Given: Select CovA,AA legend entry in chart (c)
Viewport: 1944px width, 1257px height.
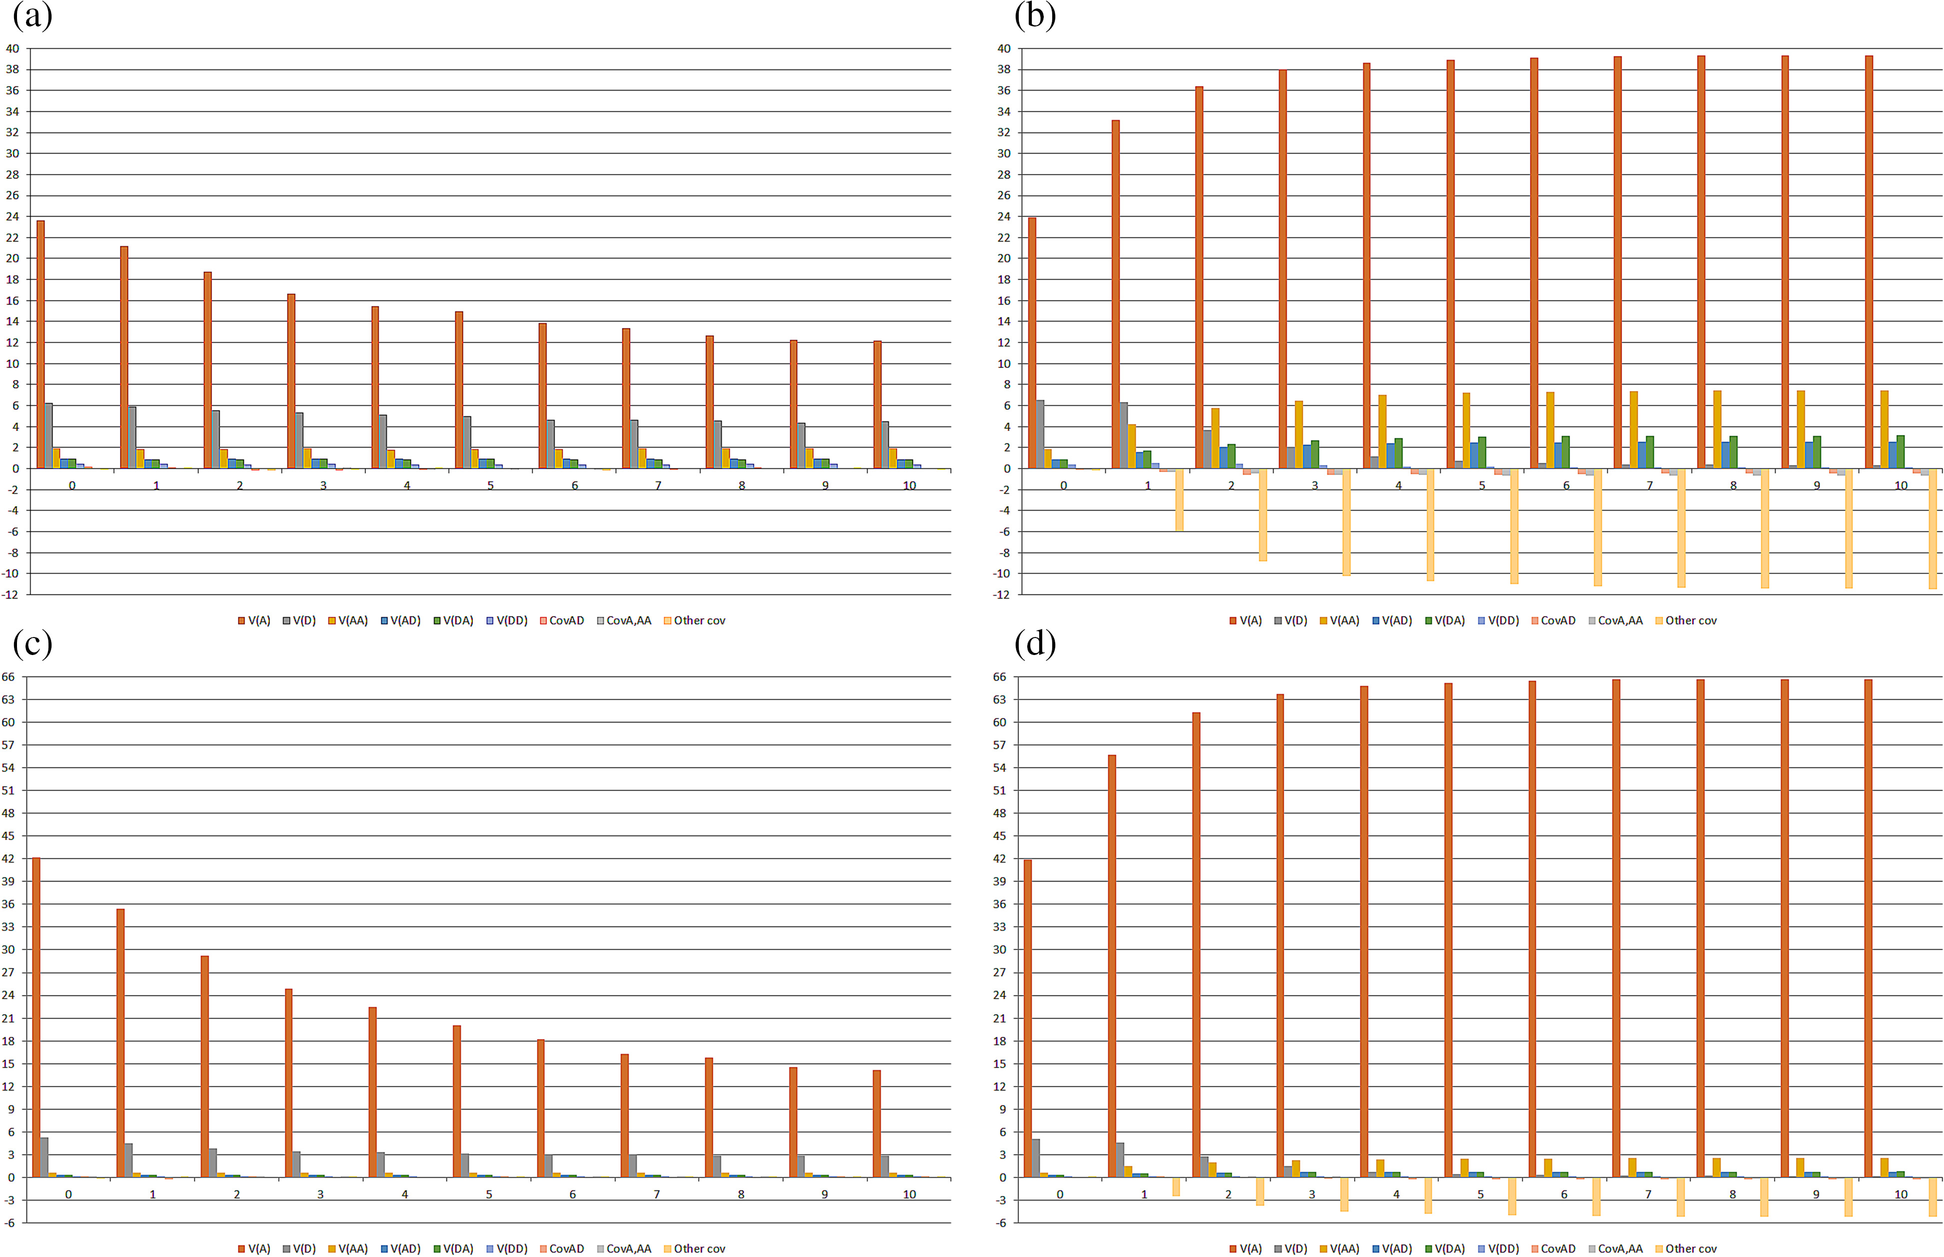Looking at the screenshot, I should coord(623,1249).
